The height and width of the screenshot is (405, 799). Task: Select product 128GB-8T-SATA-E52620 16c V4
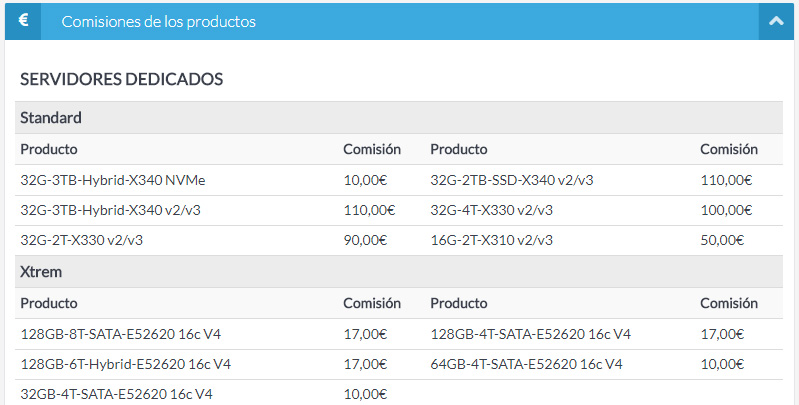(x=121, y=334)
